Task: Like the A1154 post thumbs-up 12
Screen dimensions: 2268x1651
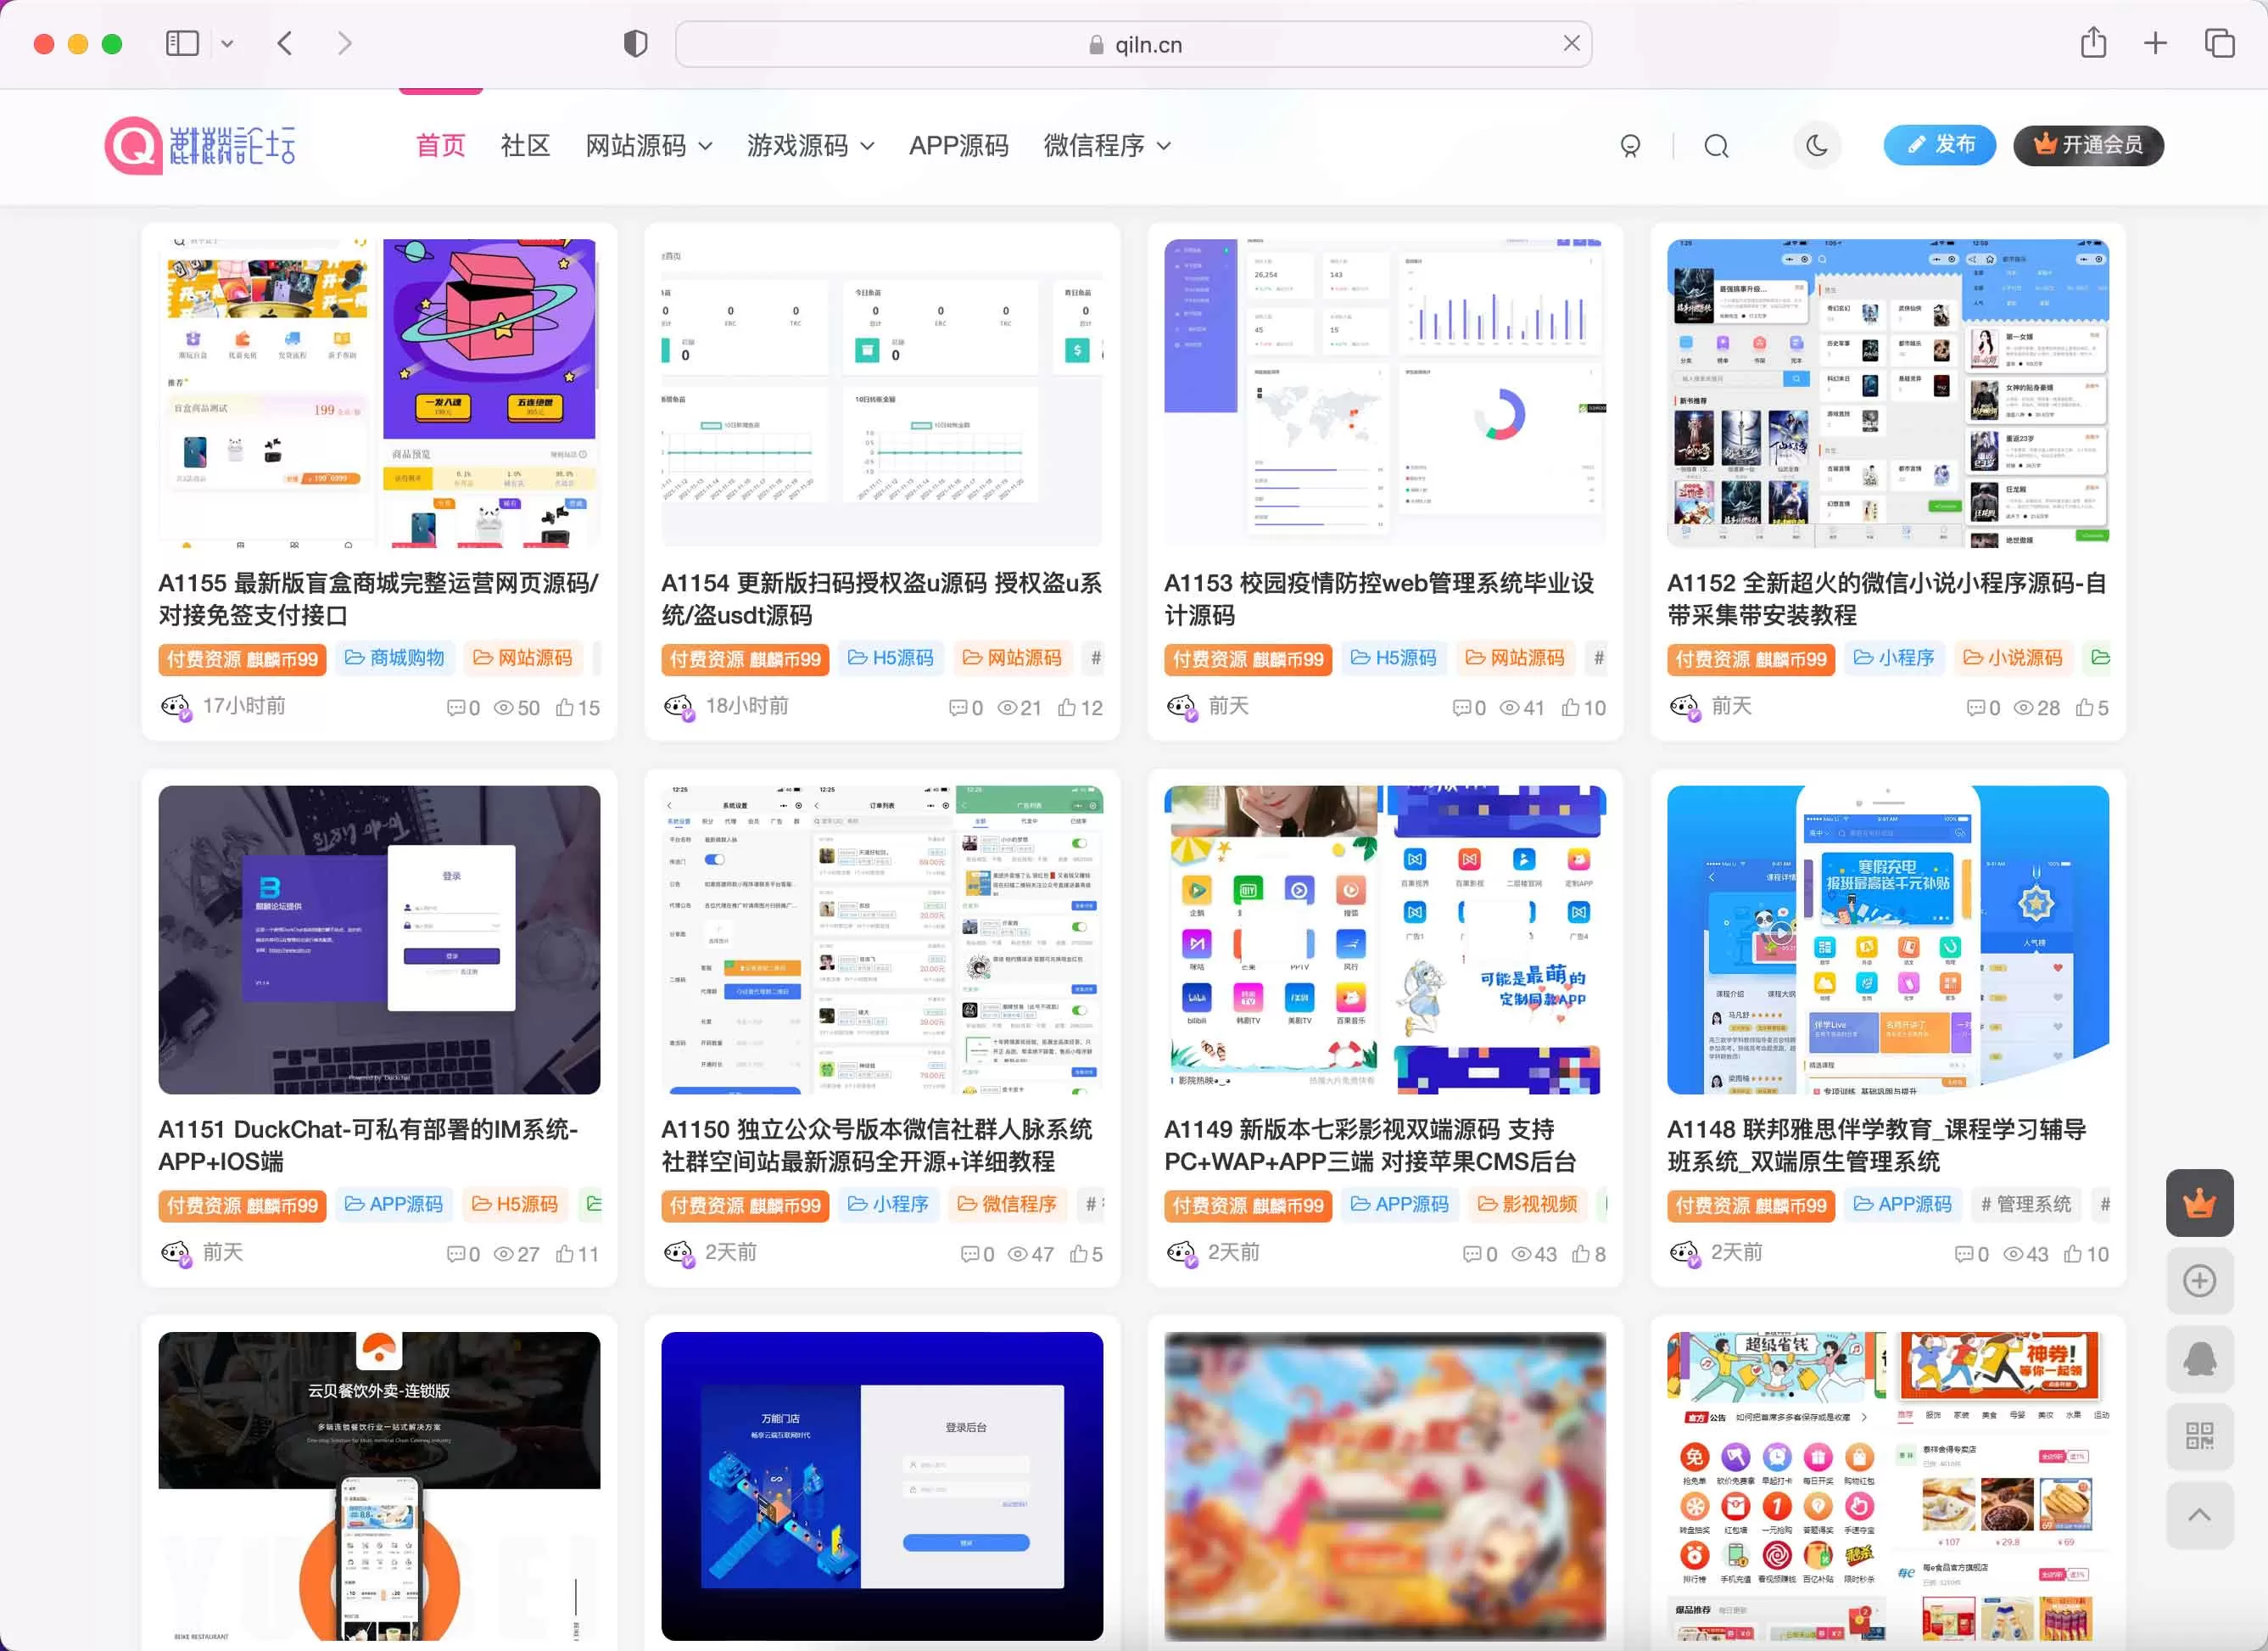Action: coord(1080,708)
